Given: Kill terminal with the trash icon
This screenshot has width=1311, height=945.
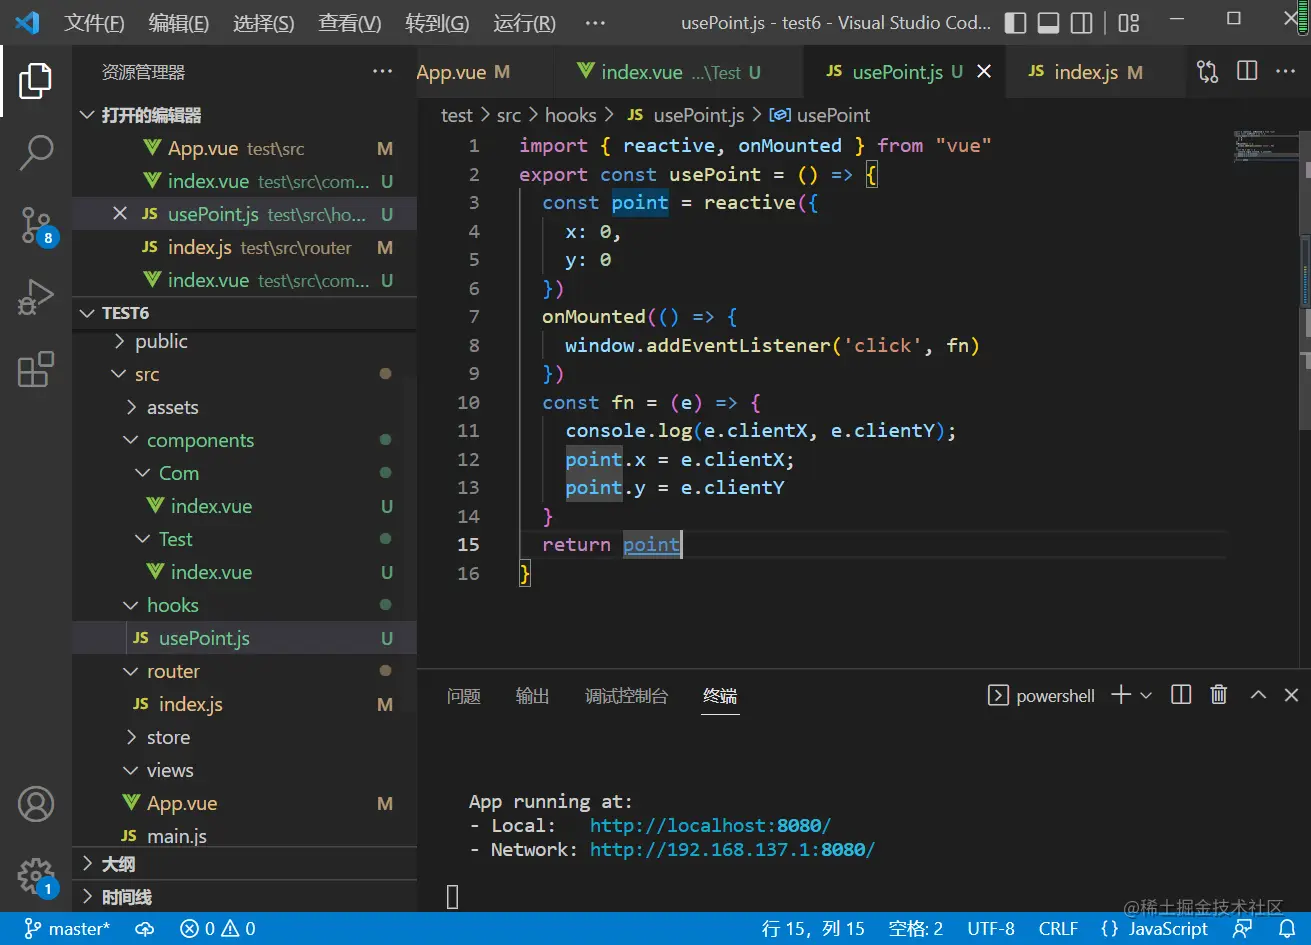Looking at the screenshot, I should pyautogui.click(x=1218, y=695).
